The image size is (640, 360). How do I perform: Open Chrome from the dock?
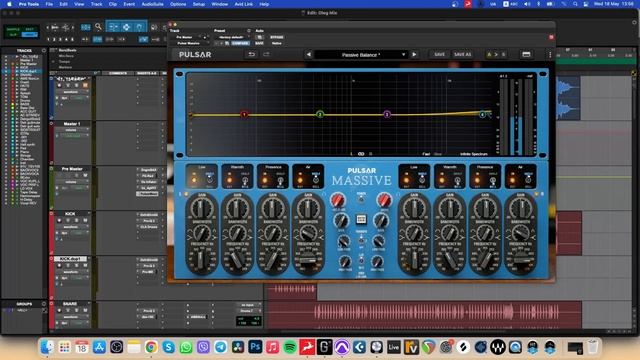tap(151, 347)
